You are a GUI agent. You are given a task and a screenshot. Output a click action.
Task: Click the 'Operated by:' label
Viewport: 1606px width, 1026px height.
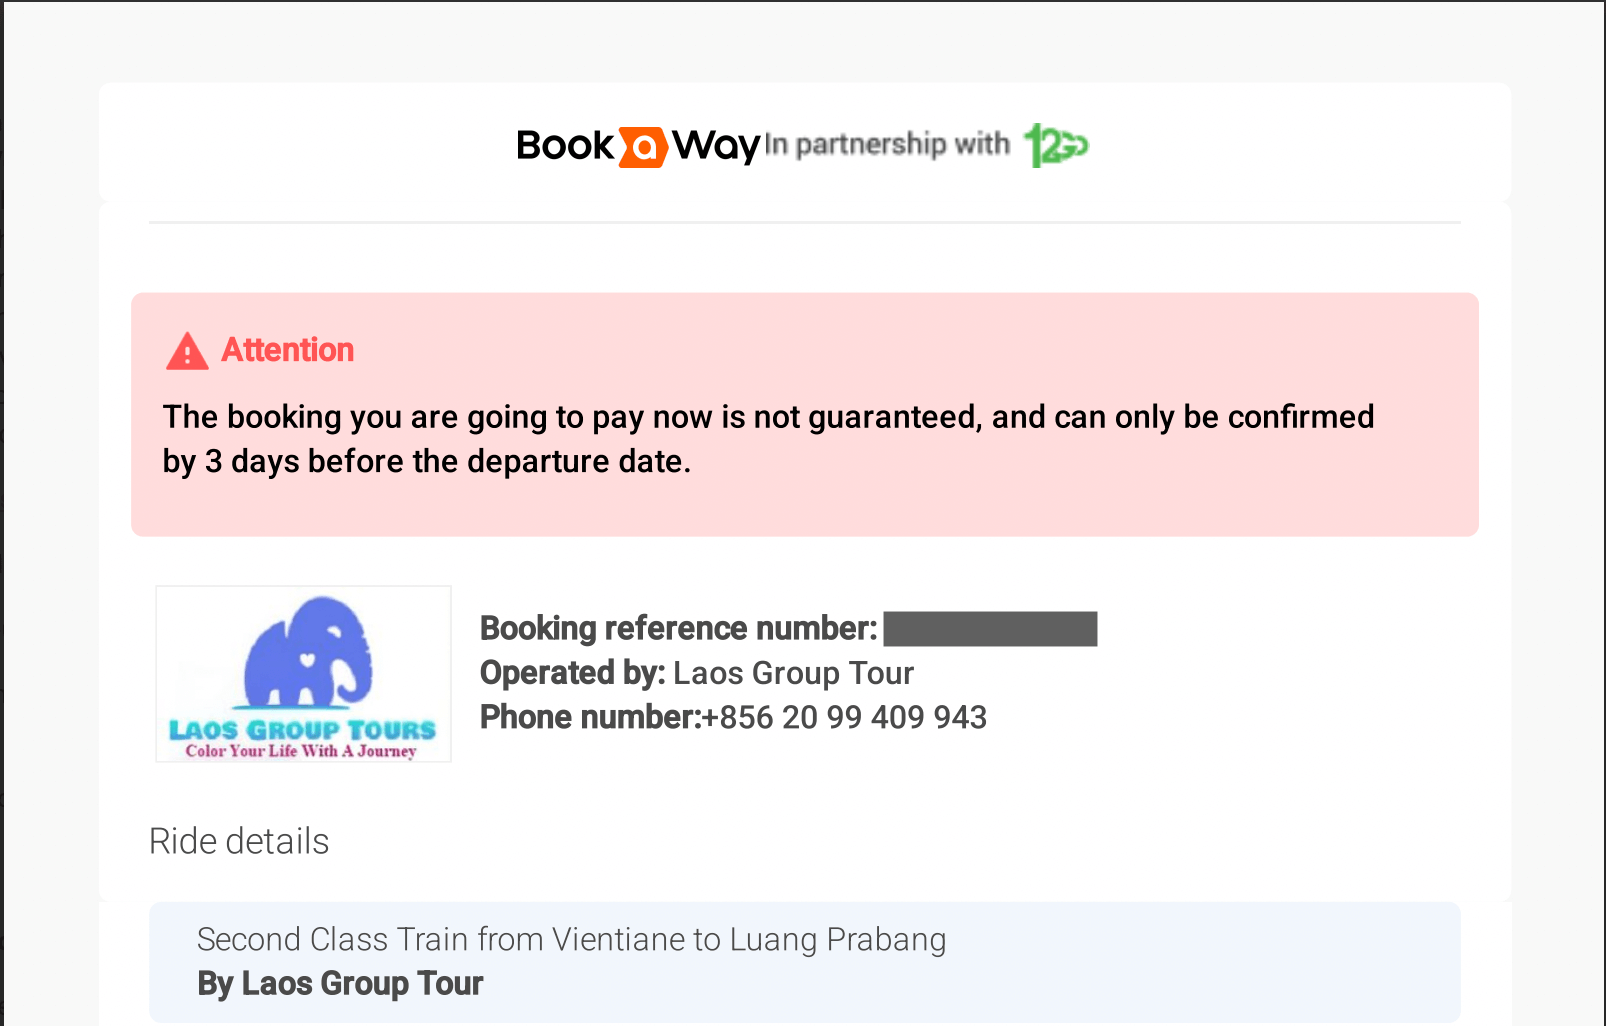pyautogui.click(x=573, y=673)
